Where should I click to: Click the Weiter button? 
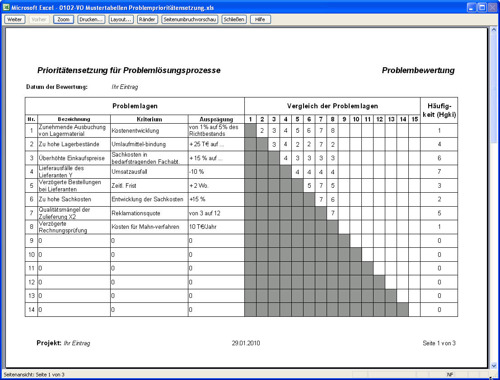(x=14, y=20)
